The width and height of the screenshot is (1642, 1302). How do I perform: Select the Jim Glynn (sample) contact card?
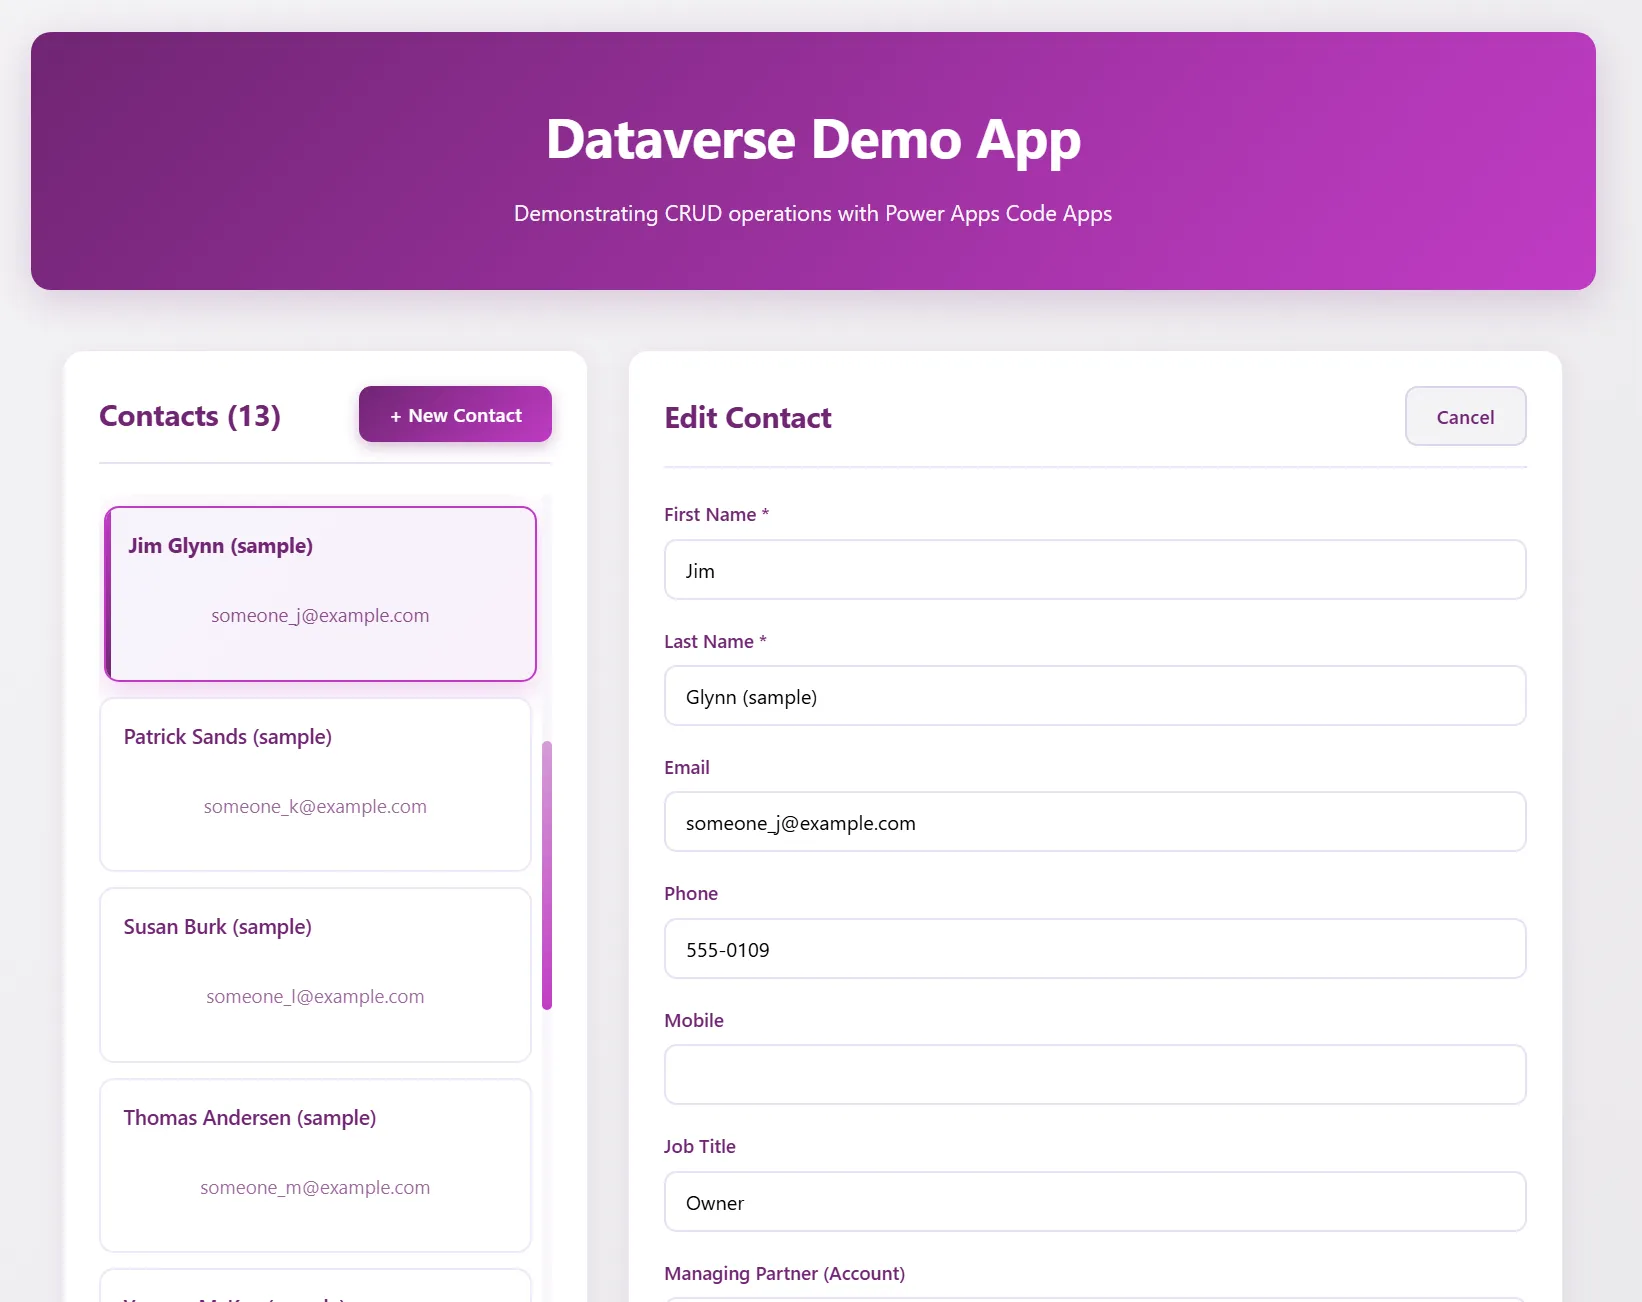[320, 594]
